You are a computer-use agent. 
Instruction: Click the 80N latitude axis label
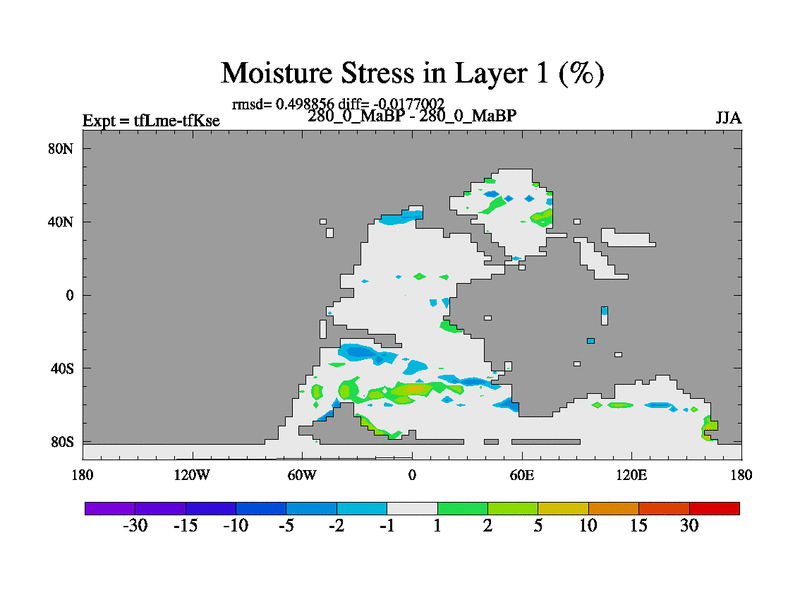coord(64,148)
